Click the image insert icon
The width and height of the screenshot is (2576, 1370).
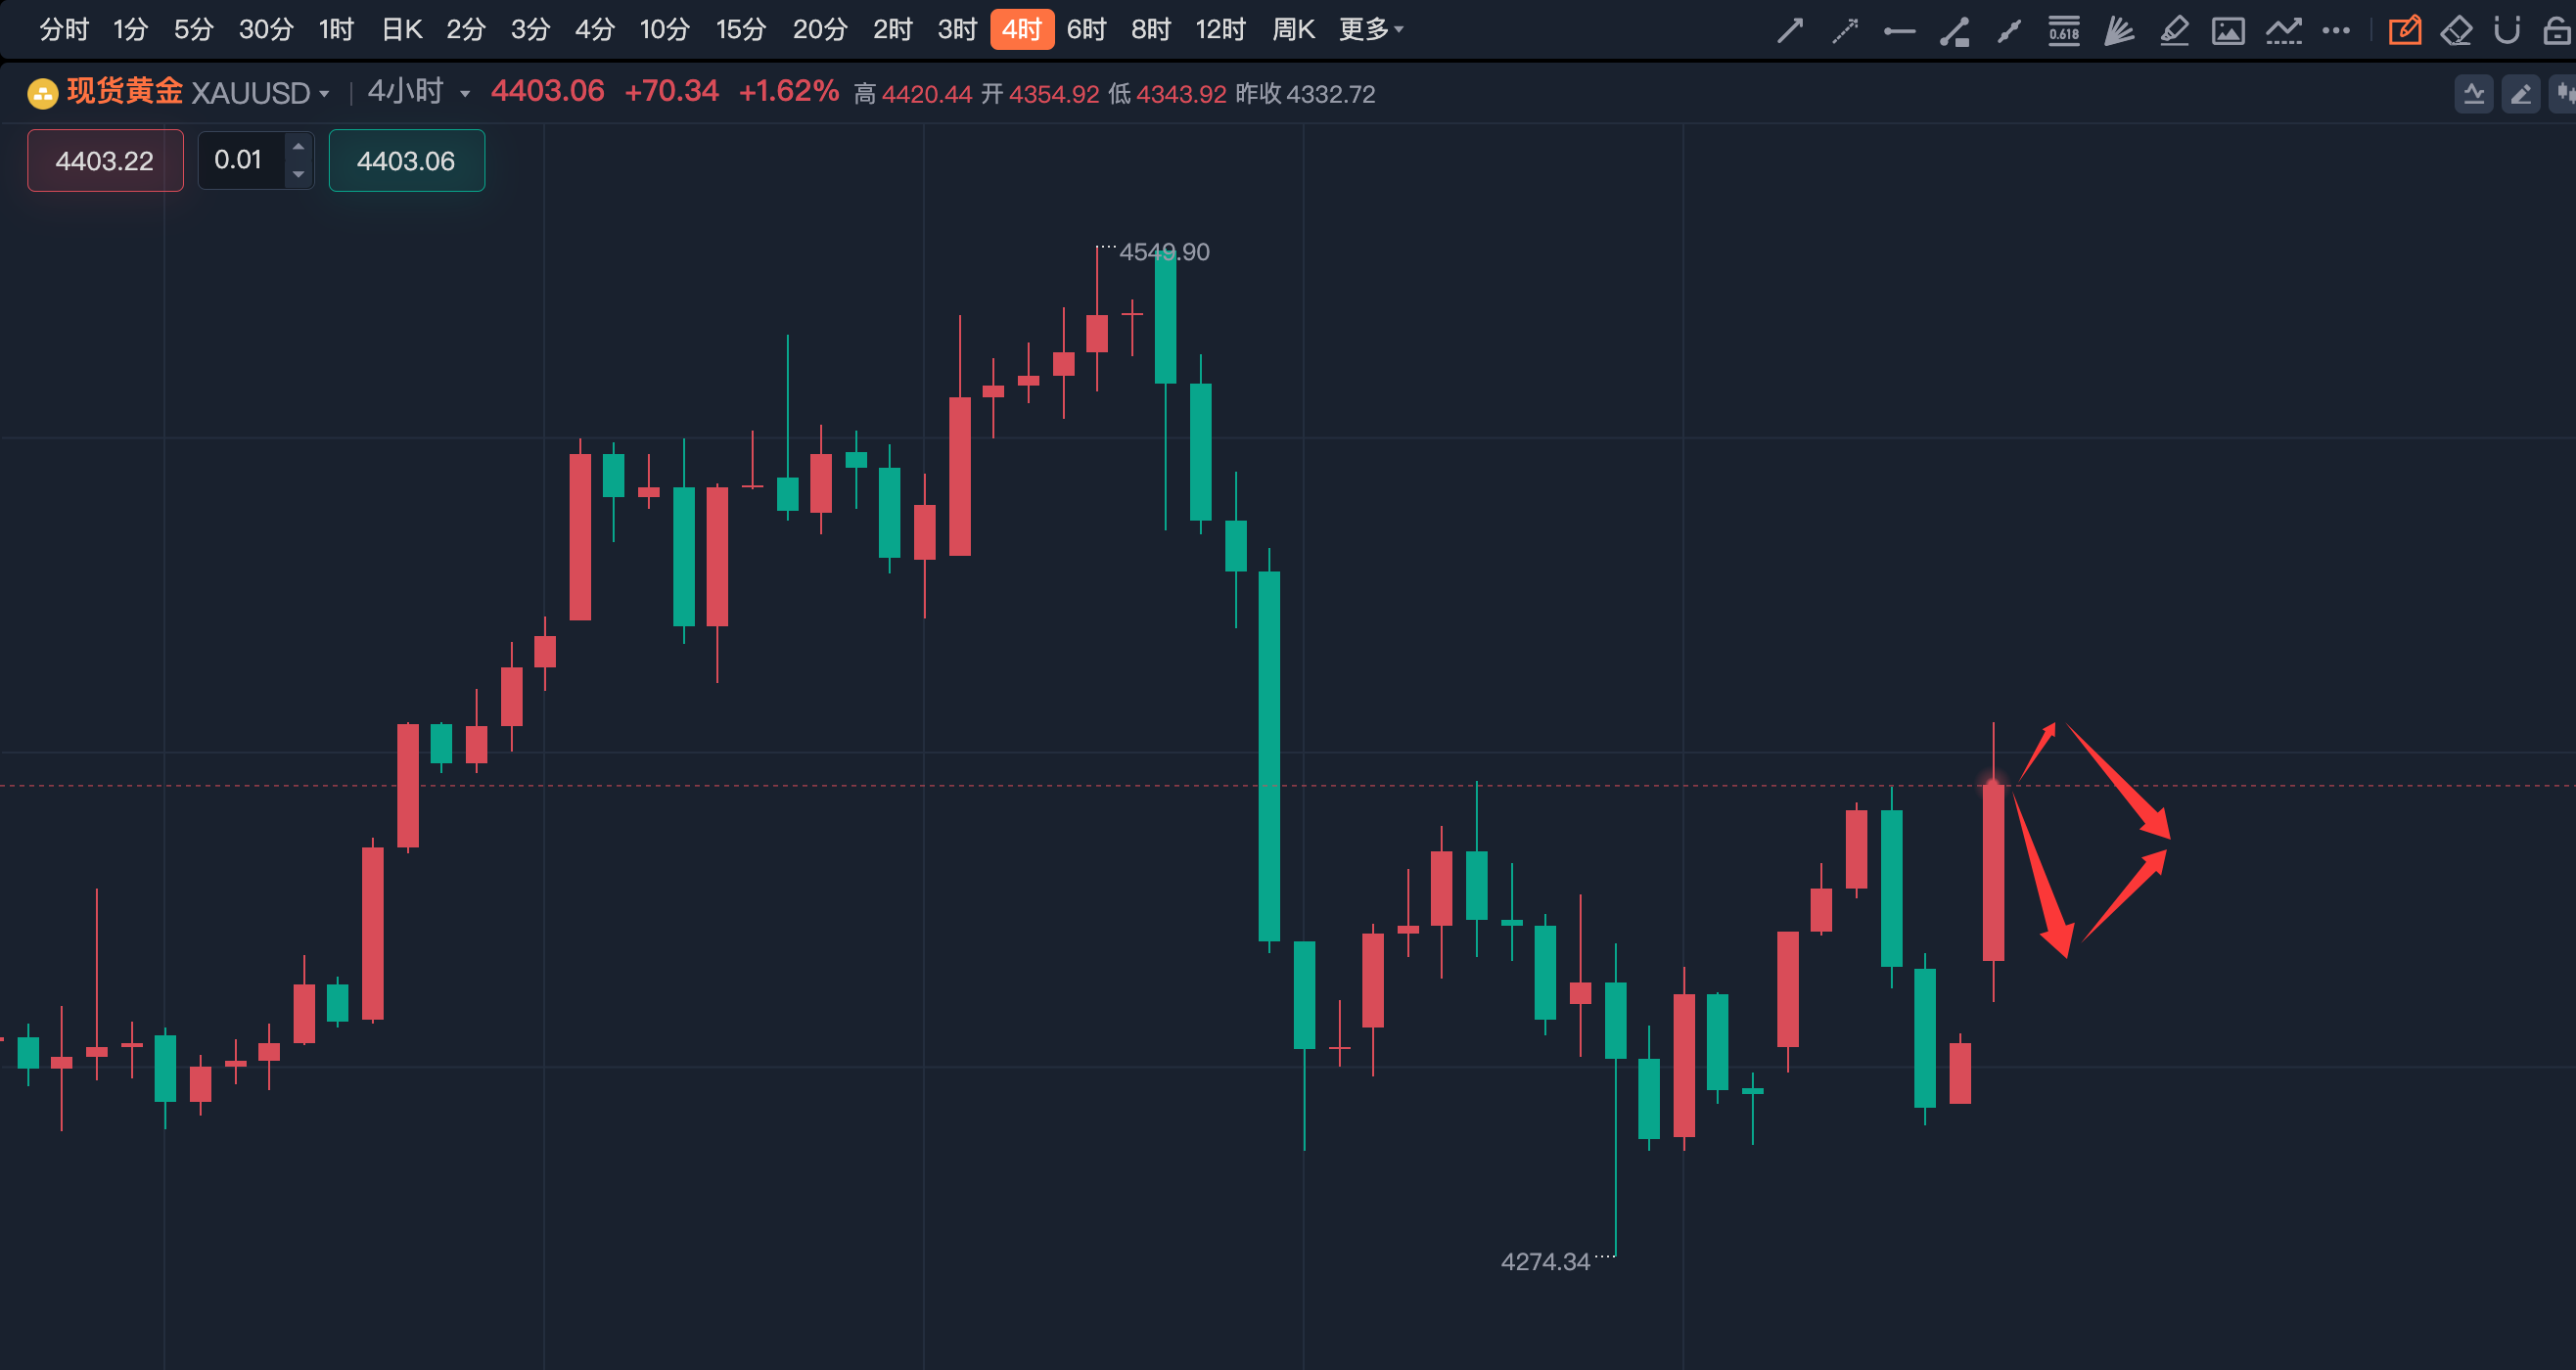coord(2228,31)
